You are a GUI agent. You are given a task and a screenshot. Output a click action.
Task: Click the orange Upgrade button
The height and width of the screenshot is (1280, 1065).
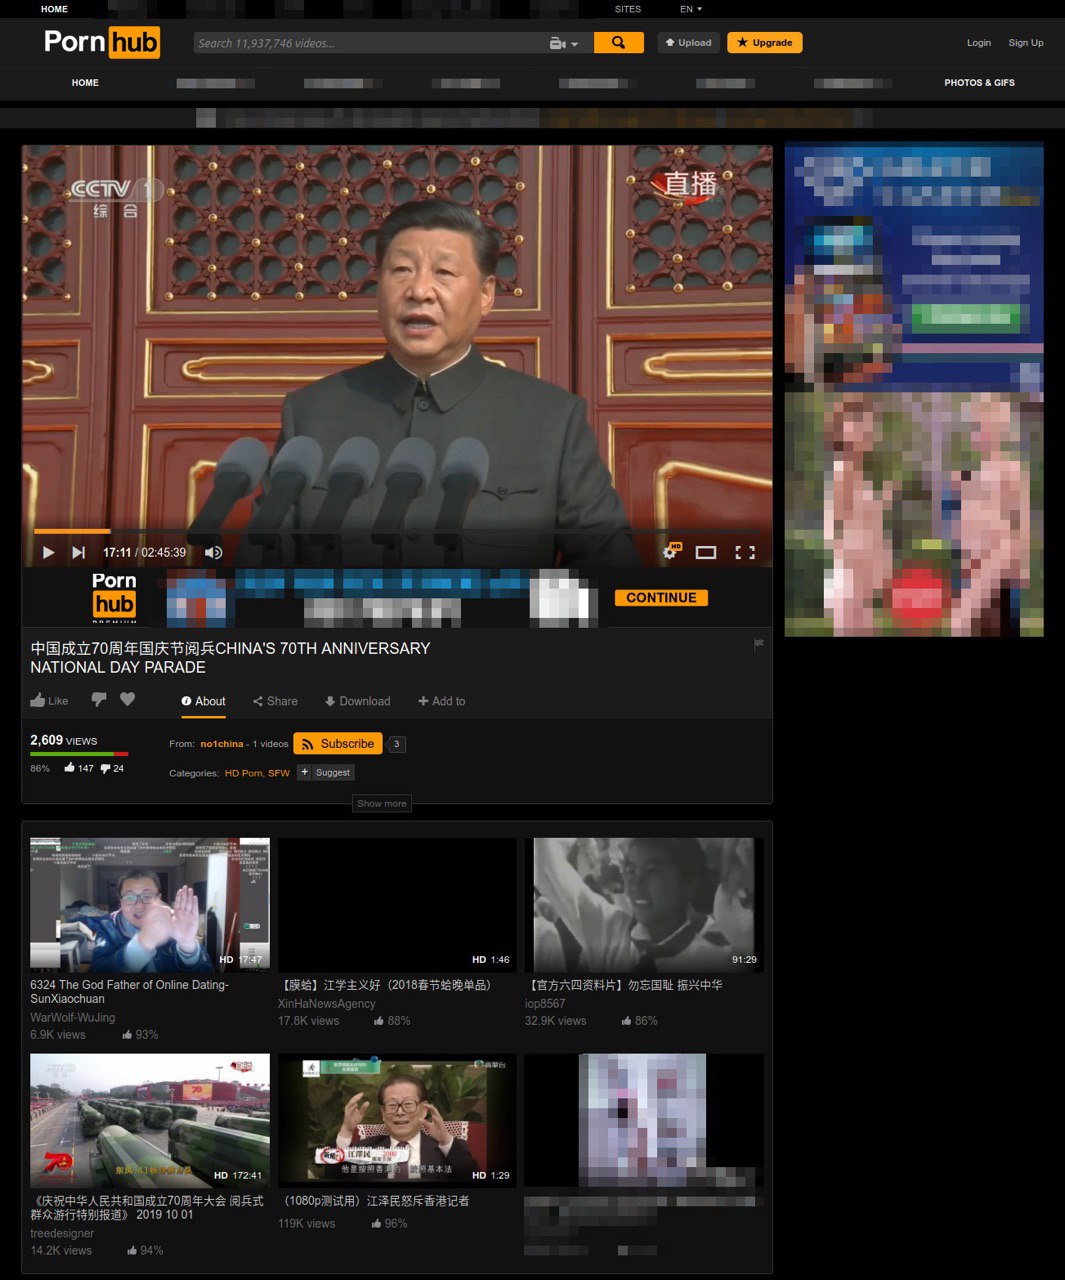click(765, 43)
